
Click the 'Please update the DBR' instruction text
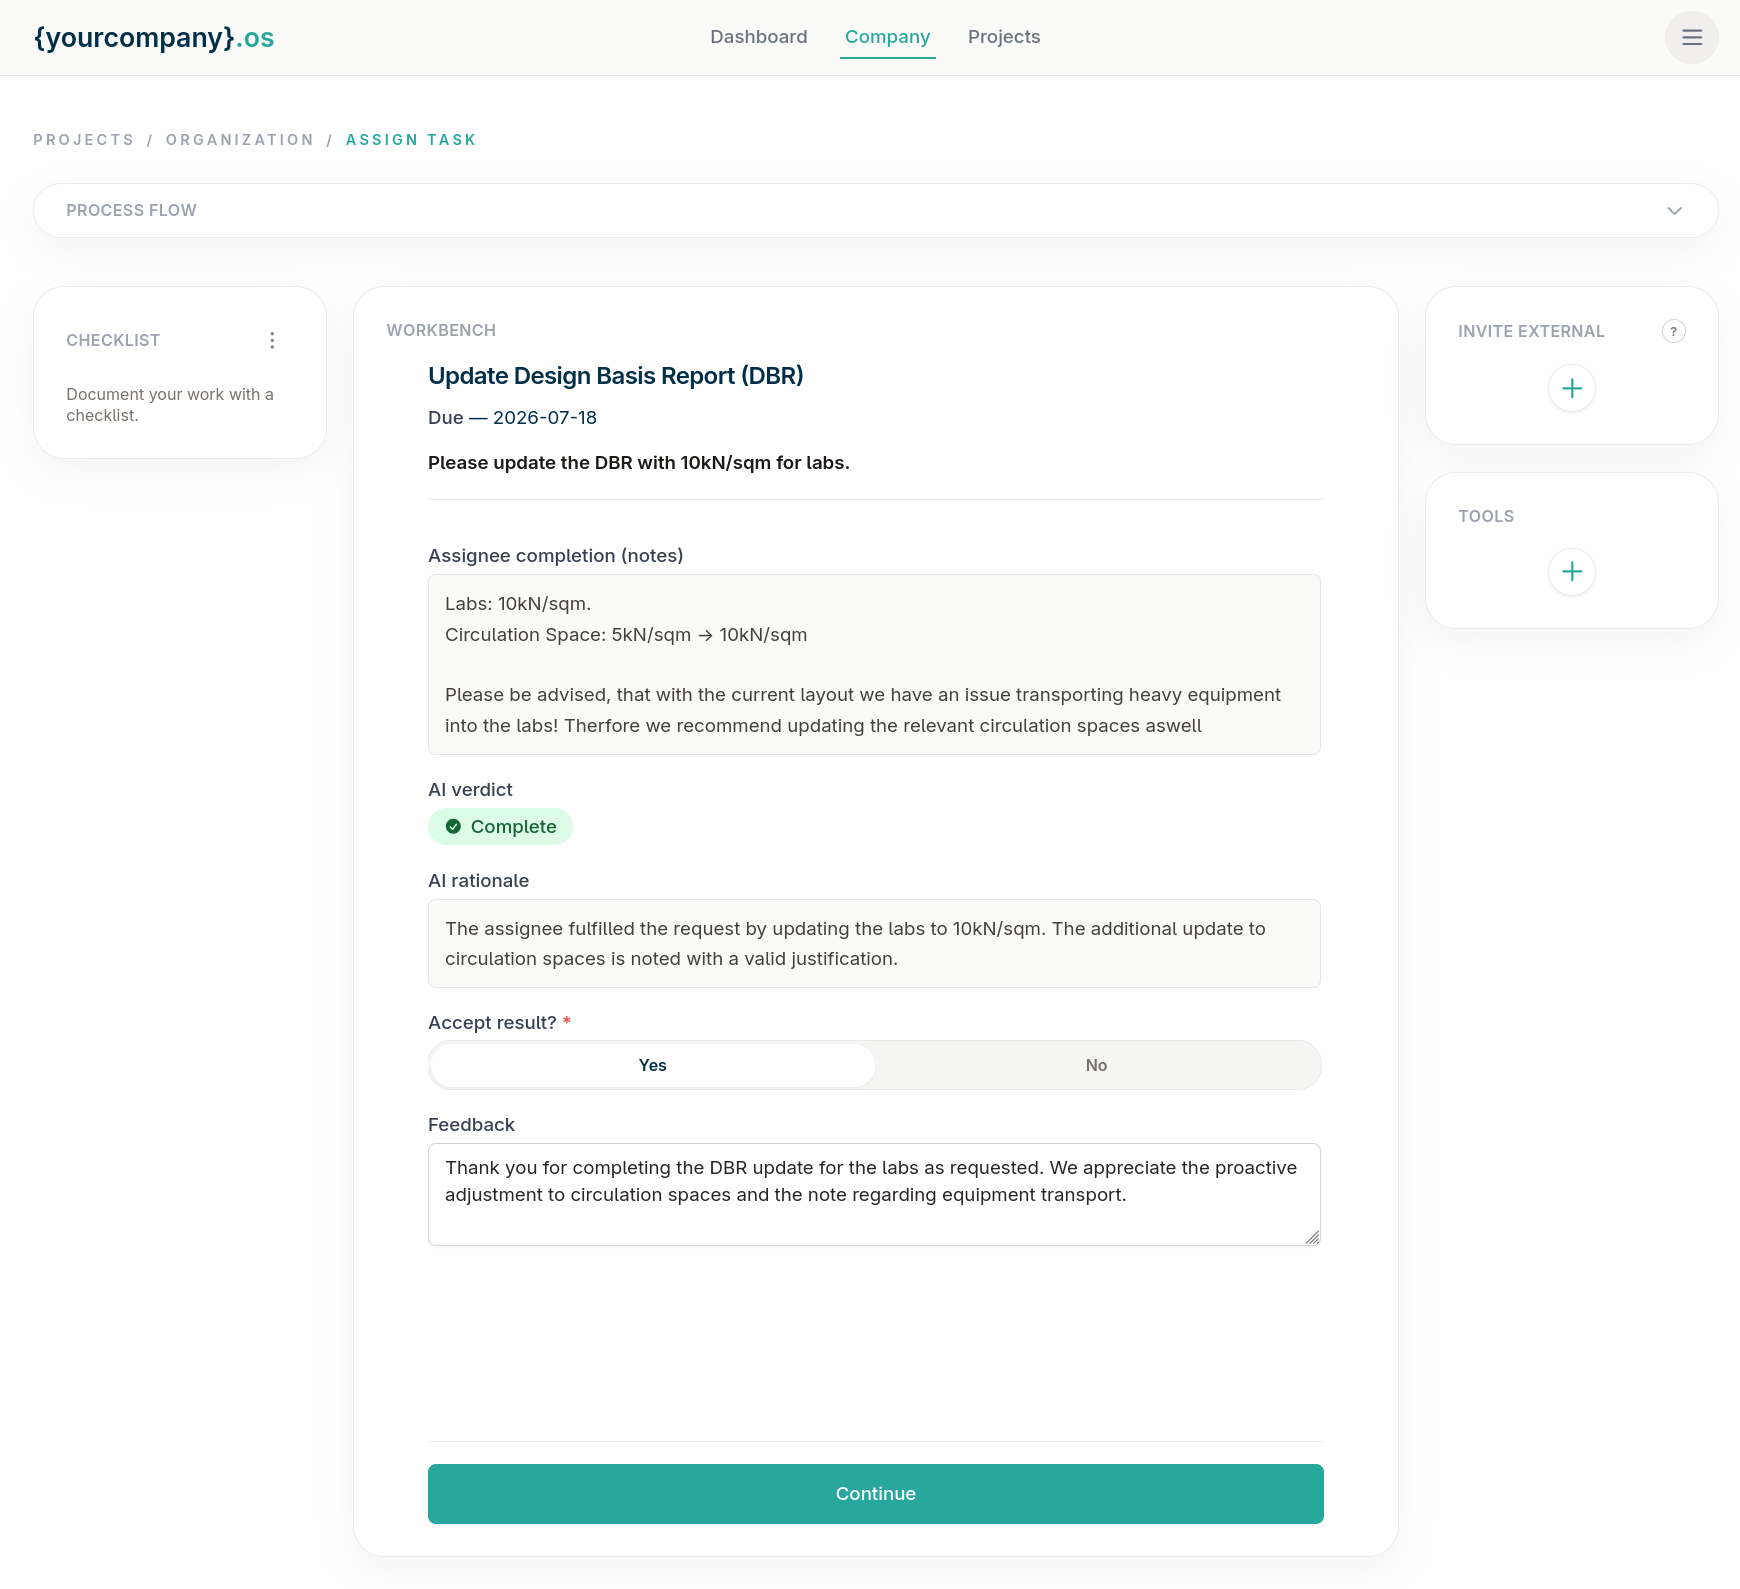(638, 463)
